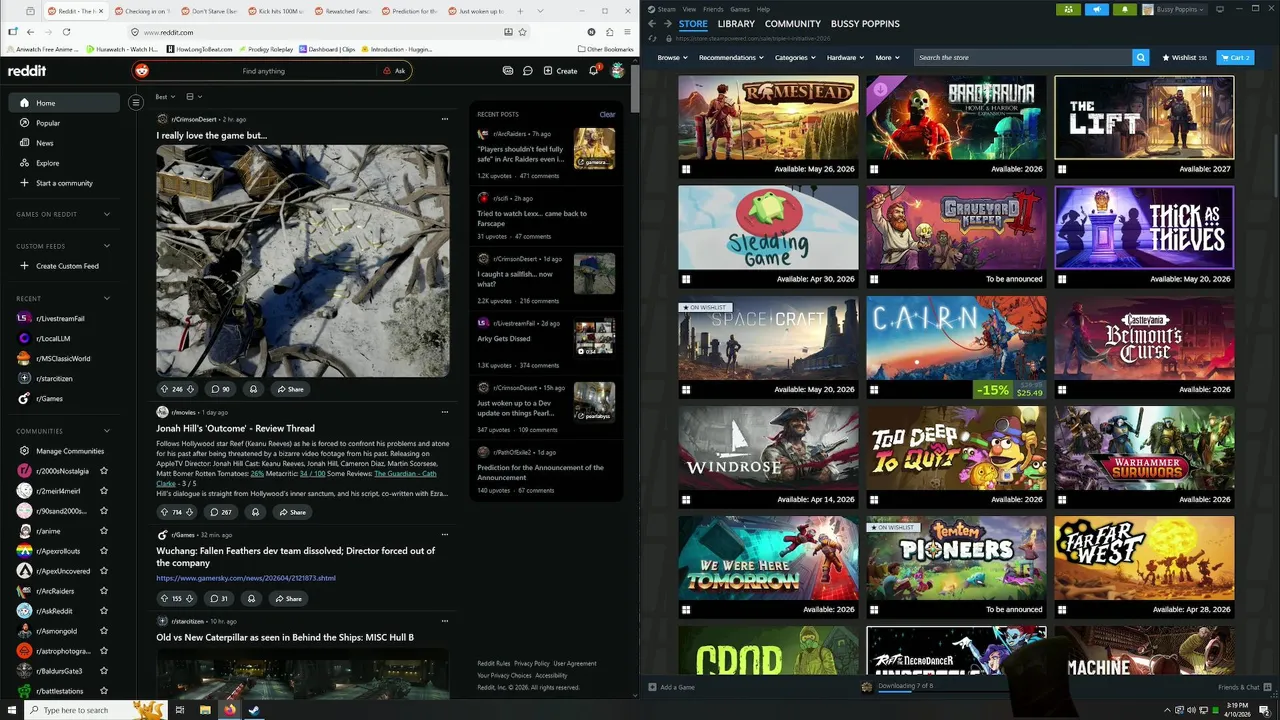Click the Windows Start button
Image resolution: width=1280 pixels, height=720 pixels.
pos(11,710)
